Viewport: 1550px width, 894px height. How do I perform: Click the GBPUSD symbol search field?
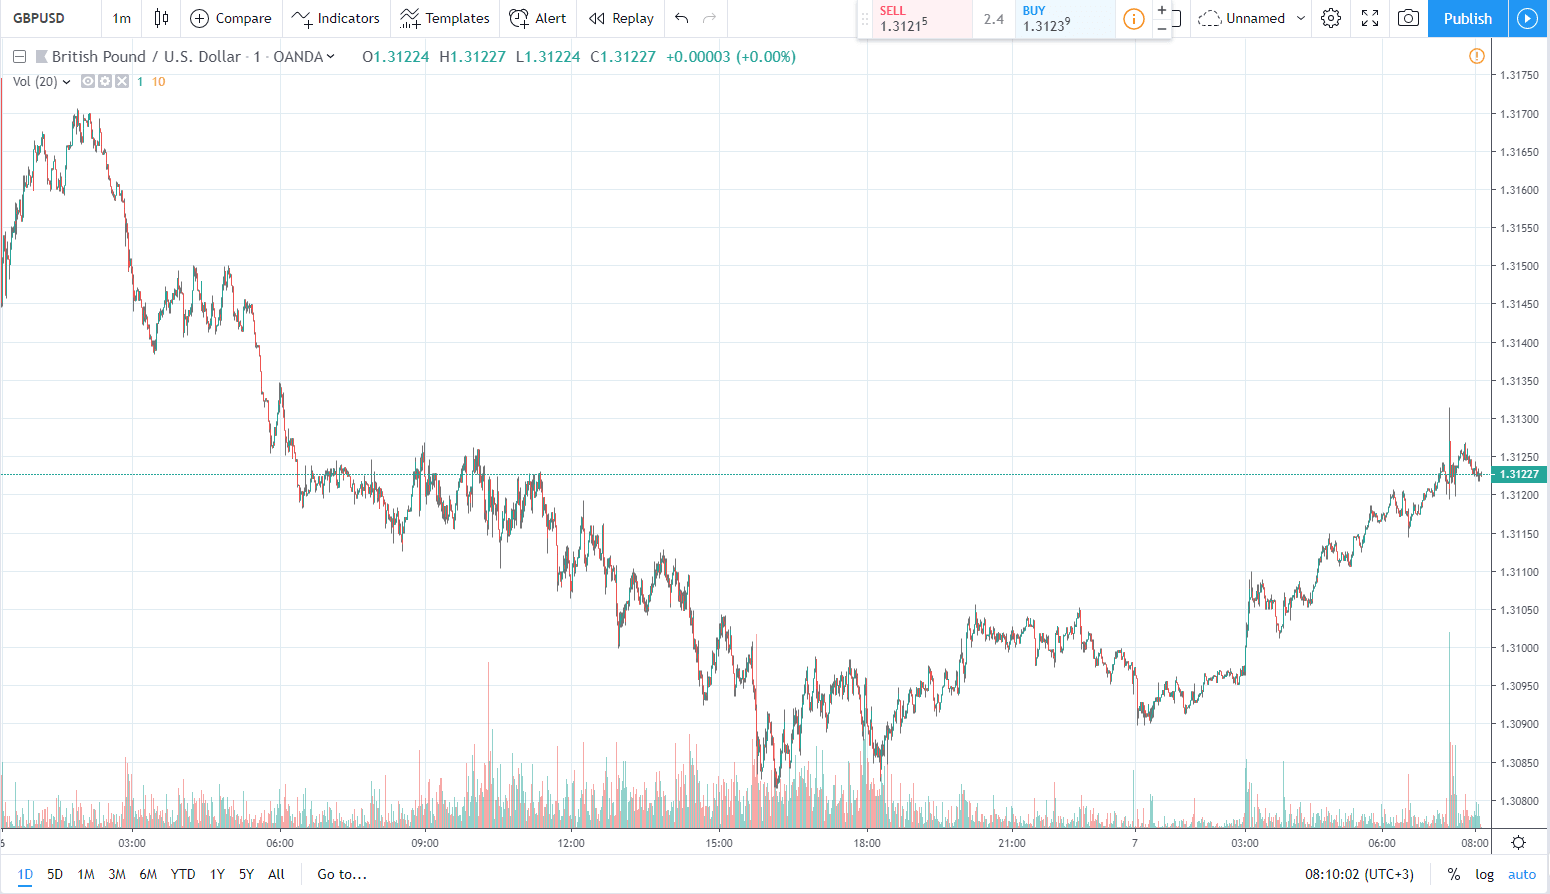point(50,18)
